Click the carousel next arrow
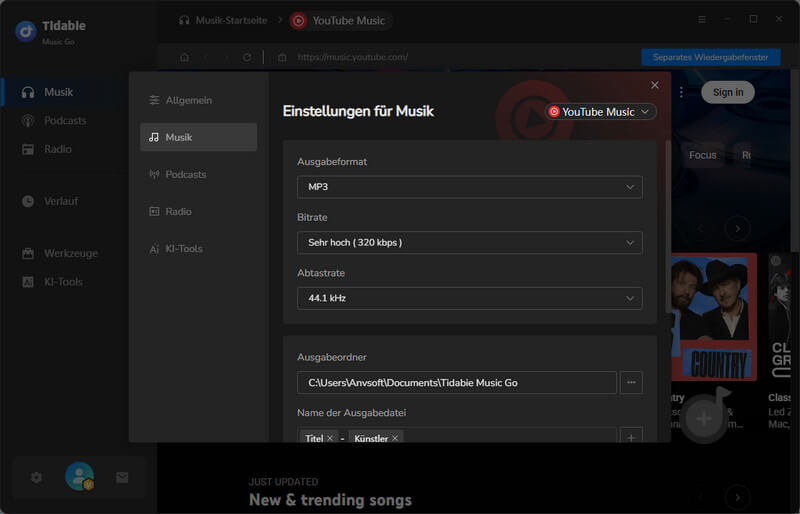Screen dimensions: 800x514 click(737, 228)
